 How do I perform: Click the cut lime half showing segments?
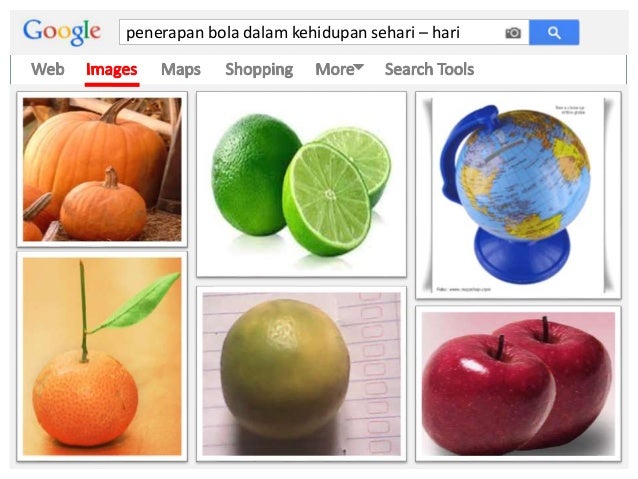click(327, 199)
